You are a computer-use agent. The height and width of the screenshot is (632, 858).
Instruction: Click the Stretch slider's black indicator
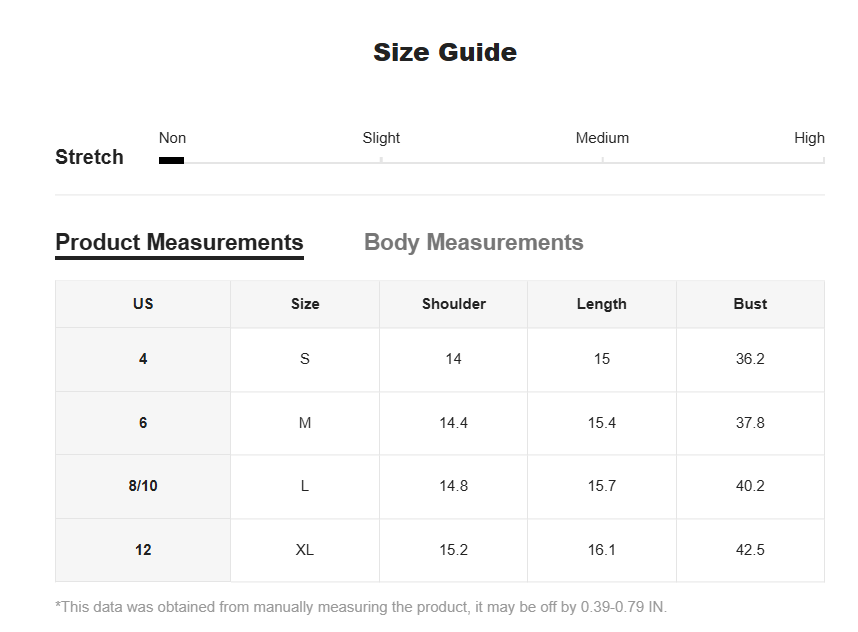coord(171,160)
